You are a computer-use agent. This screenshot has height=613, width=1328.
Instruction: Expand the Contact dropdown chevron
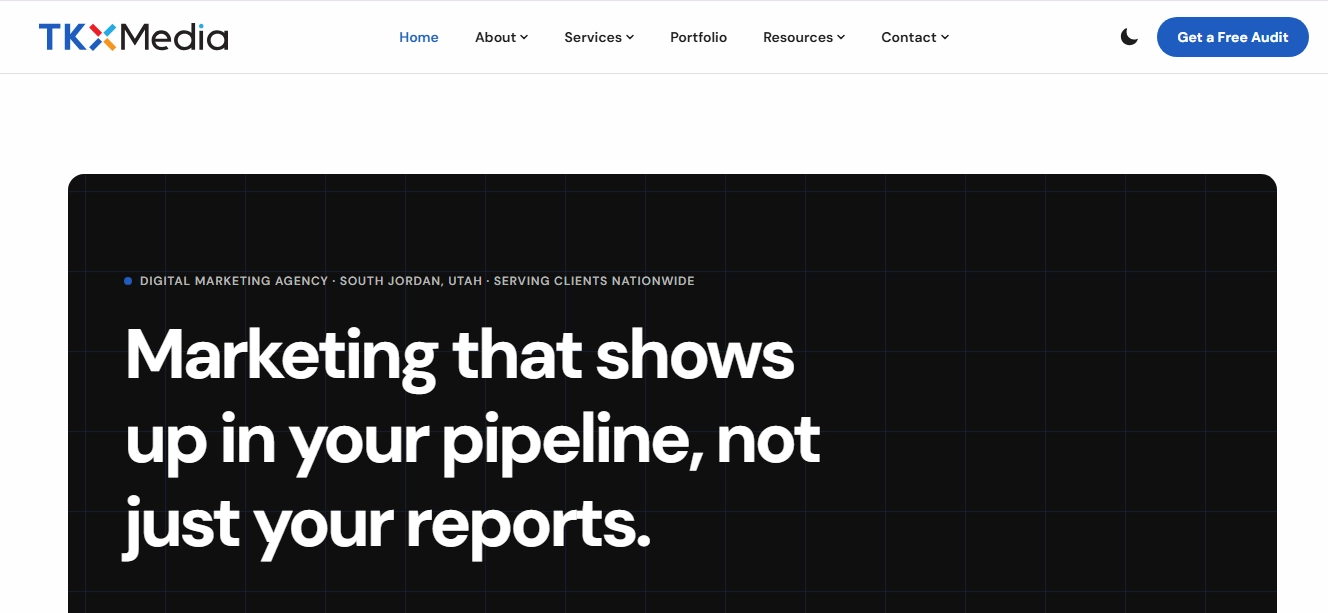click(945, 37)
